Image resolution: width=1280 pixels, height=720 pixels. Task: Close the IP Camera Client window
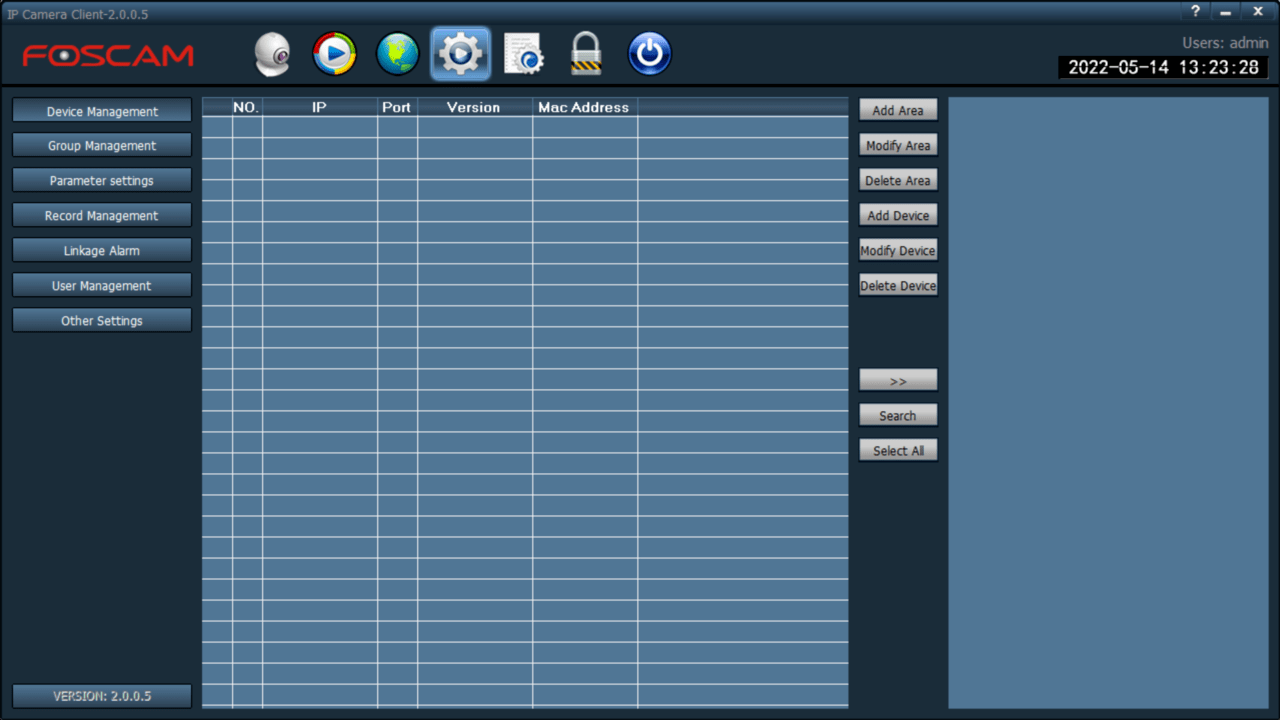click(x=1258, y=11)
